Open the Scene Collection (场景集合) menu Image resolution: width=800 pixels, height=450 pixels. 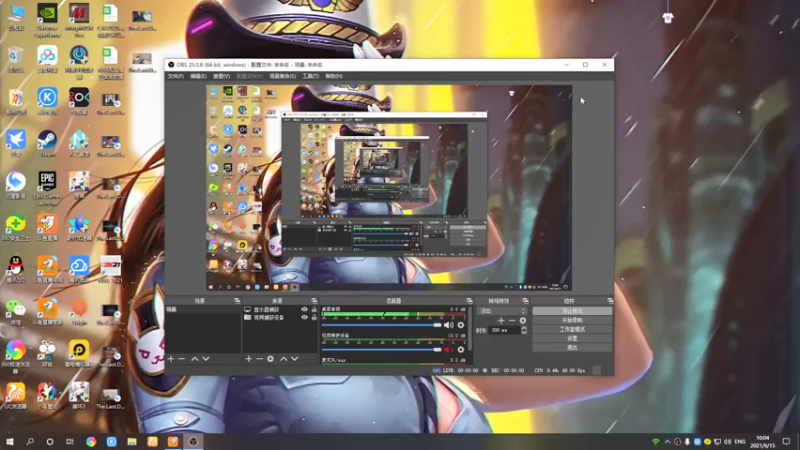click(x=282, y=77)
